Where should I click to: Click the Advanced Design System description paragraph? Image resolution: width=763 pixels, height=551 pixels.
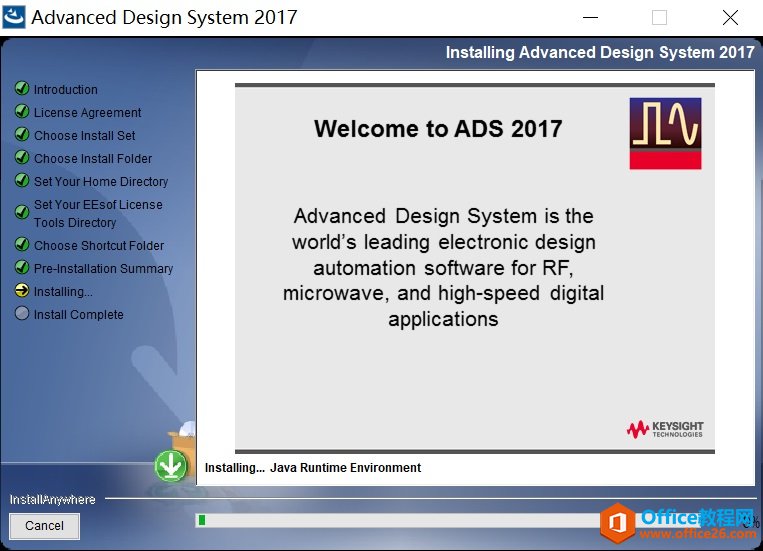coord(443,267)
